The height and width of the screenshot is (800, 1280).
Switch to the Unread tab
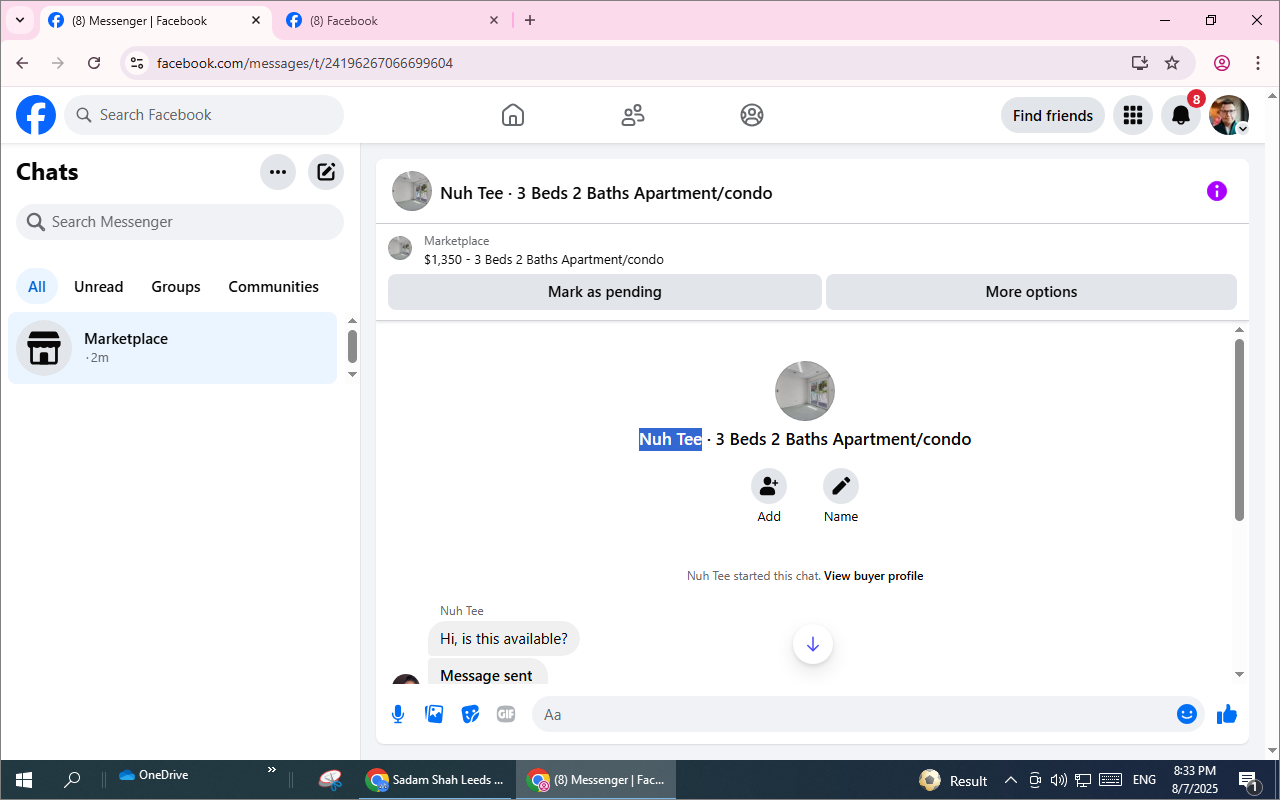tap(99, 287)
